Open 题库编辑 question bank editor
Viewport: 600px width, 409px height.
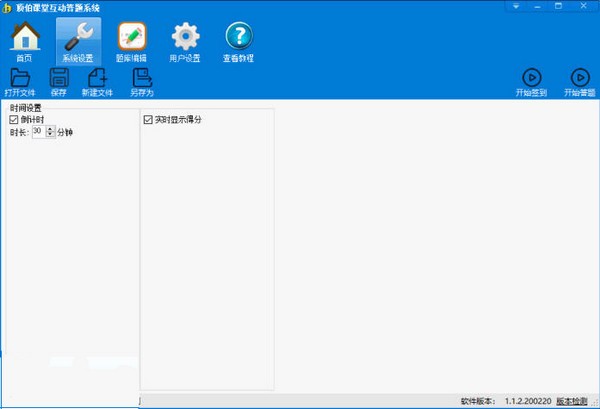tap(131, 40)
